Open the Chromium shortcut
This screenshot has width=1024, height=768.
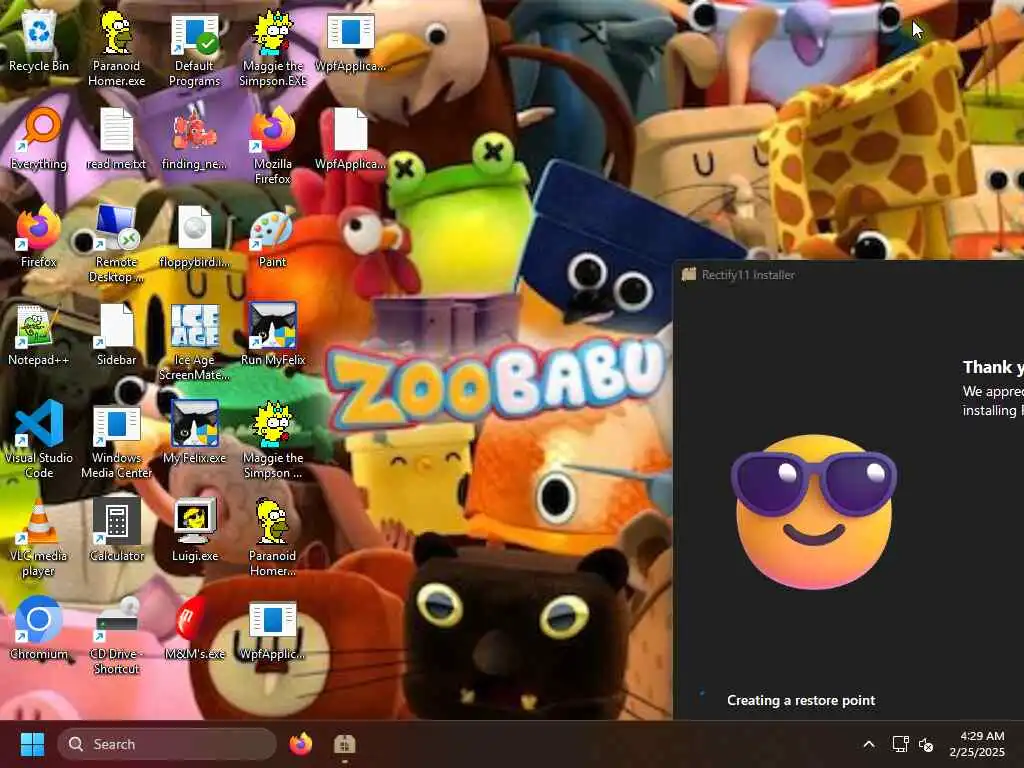coord(39,629)
